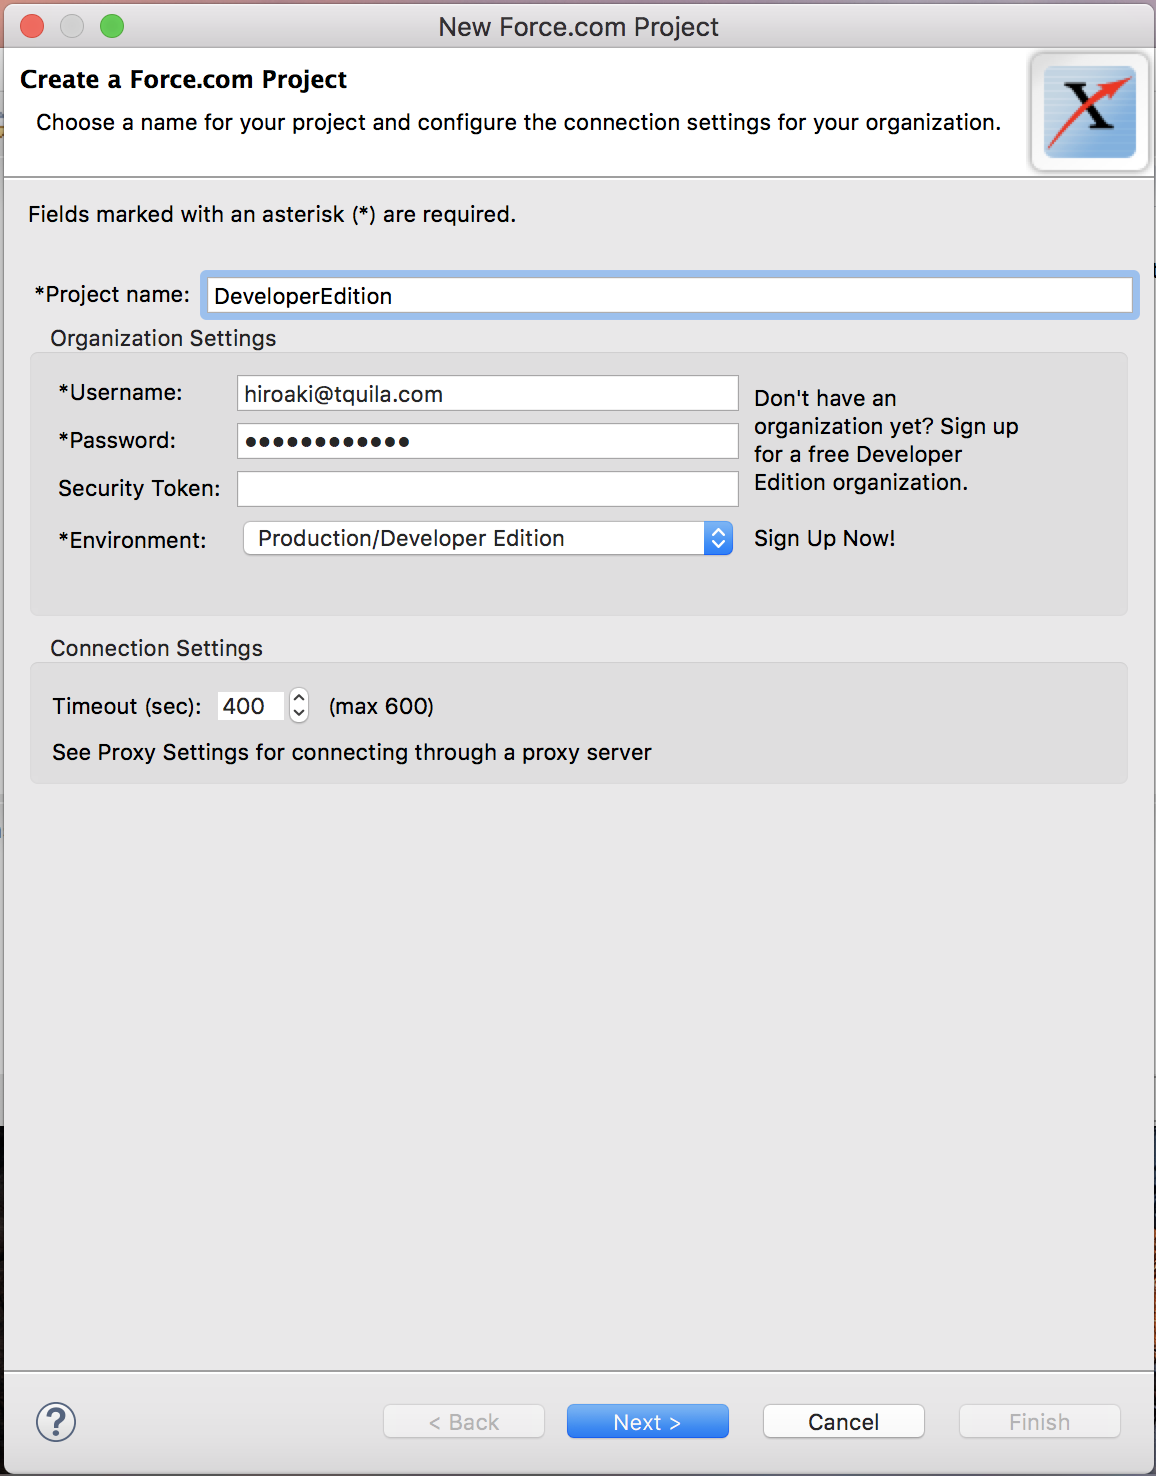Click the Sign Up Now! link

[825, 538]
